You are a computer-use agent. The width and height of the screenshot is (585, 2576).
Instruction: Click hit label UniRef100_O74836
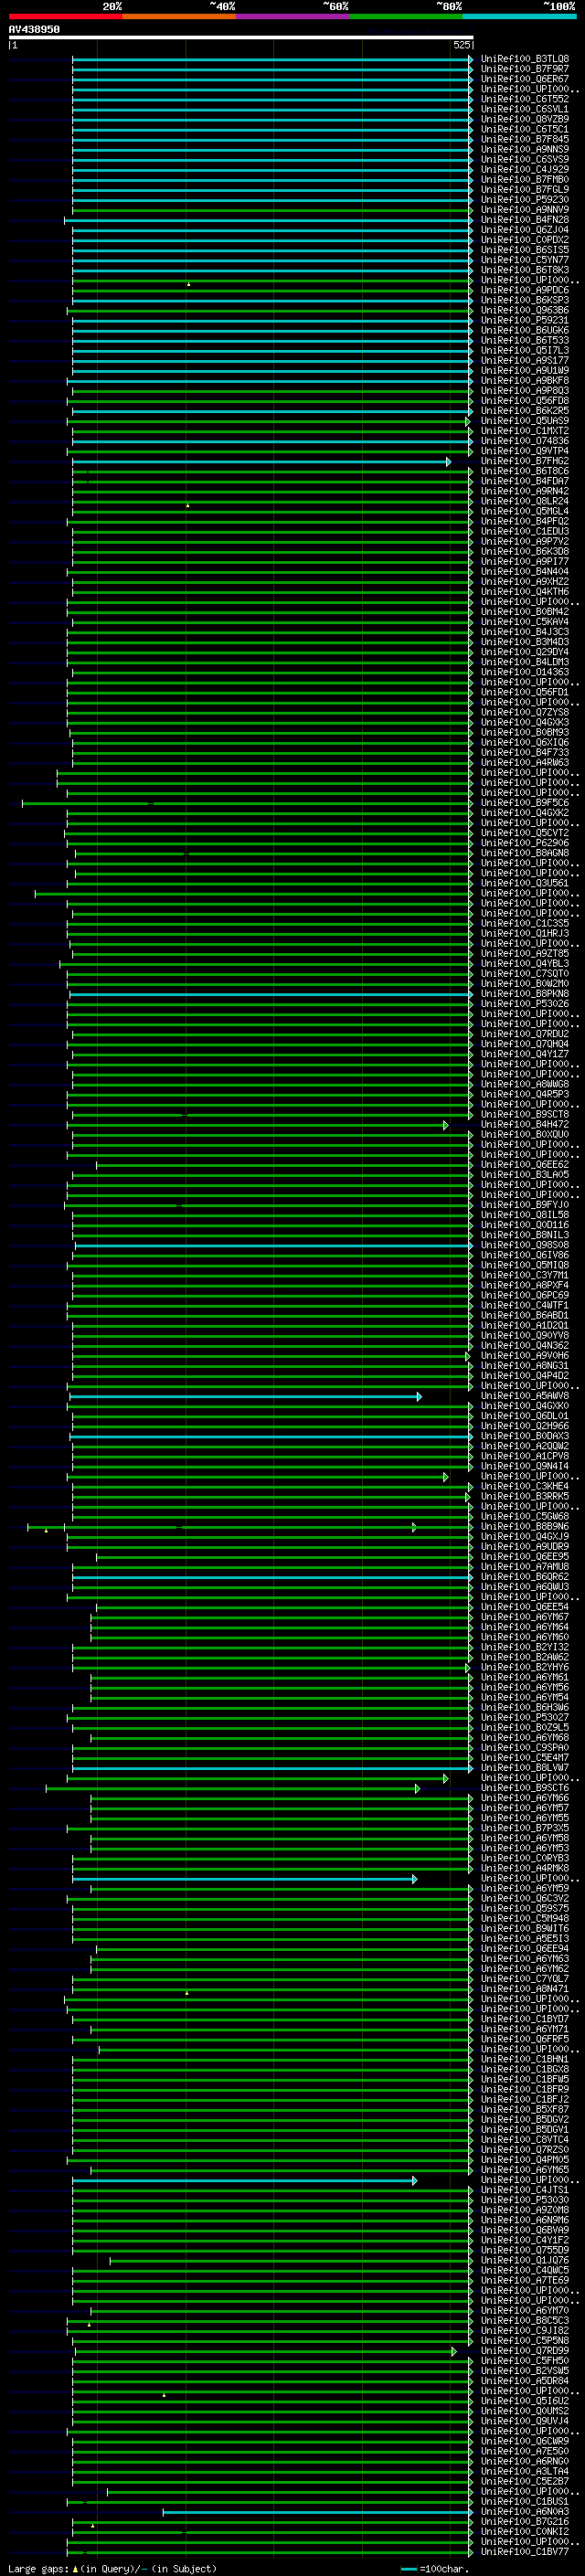pyautogui.click(x=525, y=441)
